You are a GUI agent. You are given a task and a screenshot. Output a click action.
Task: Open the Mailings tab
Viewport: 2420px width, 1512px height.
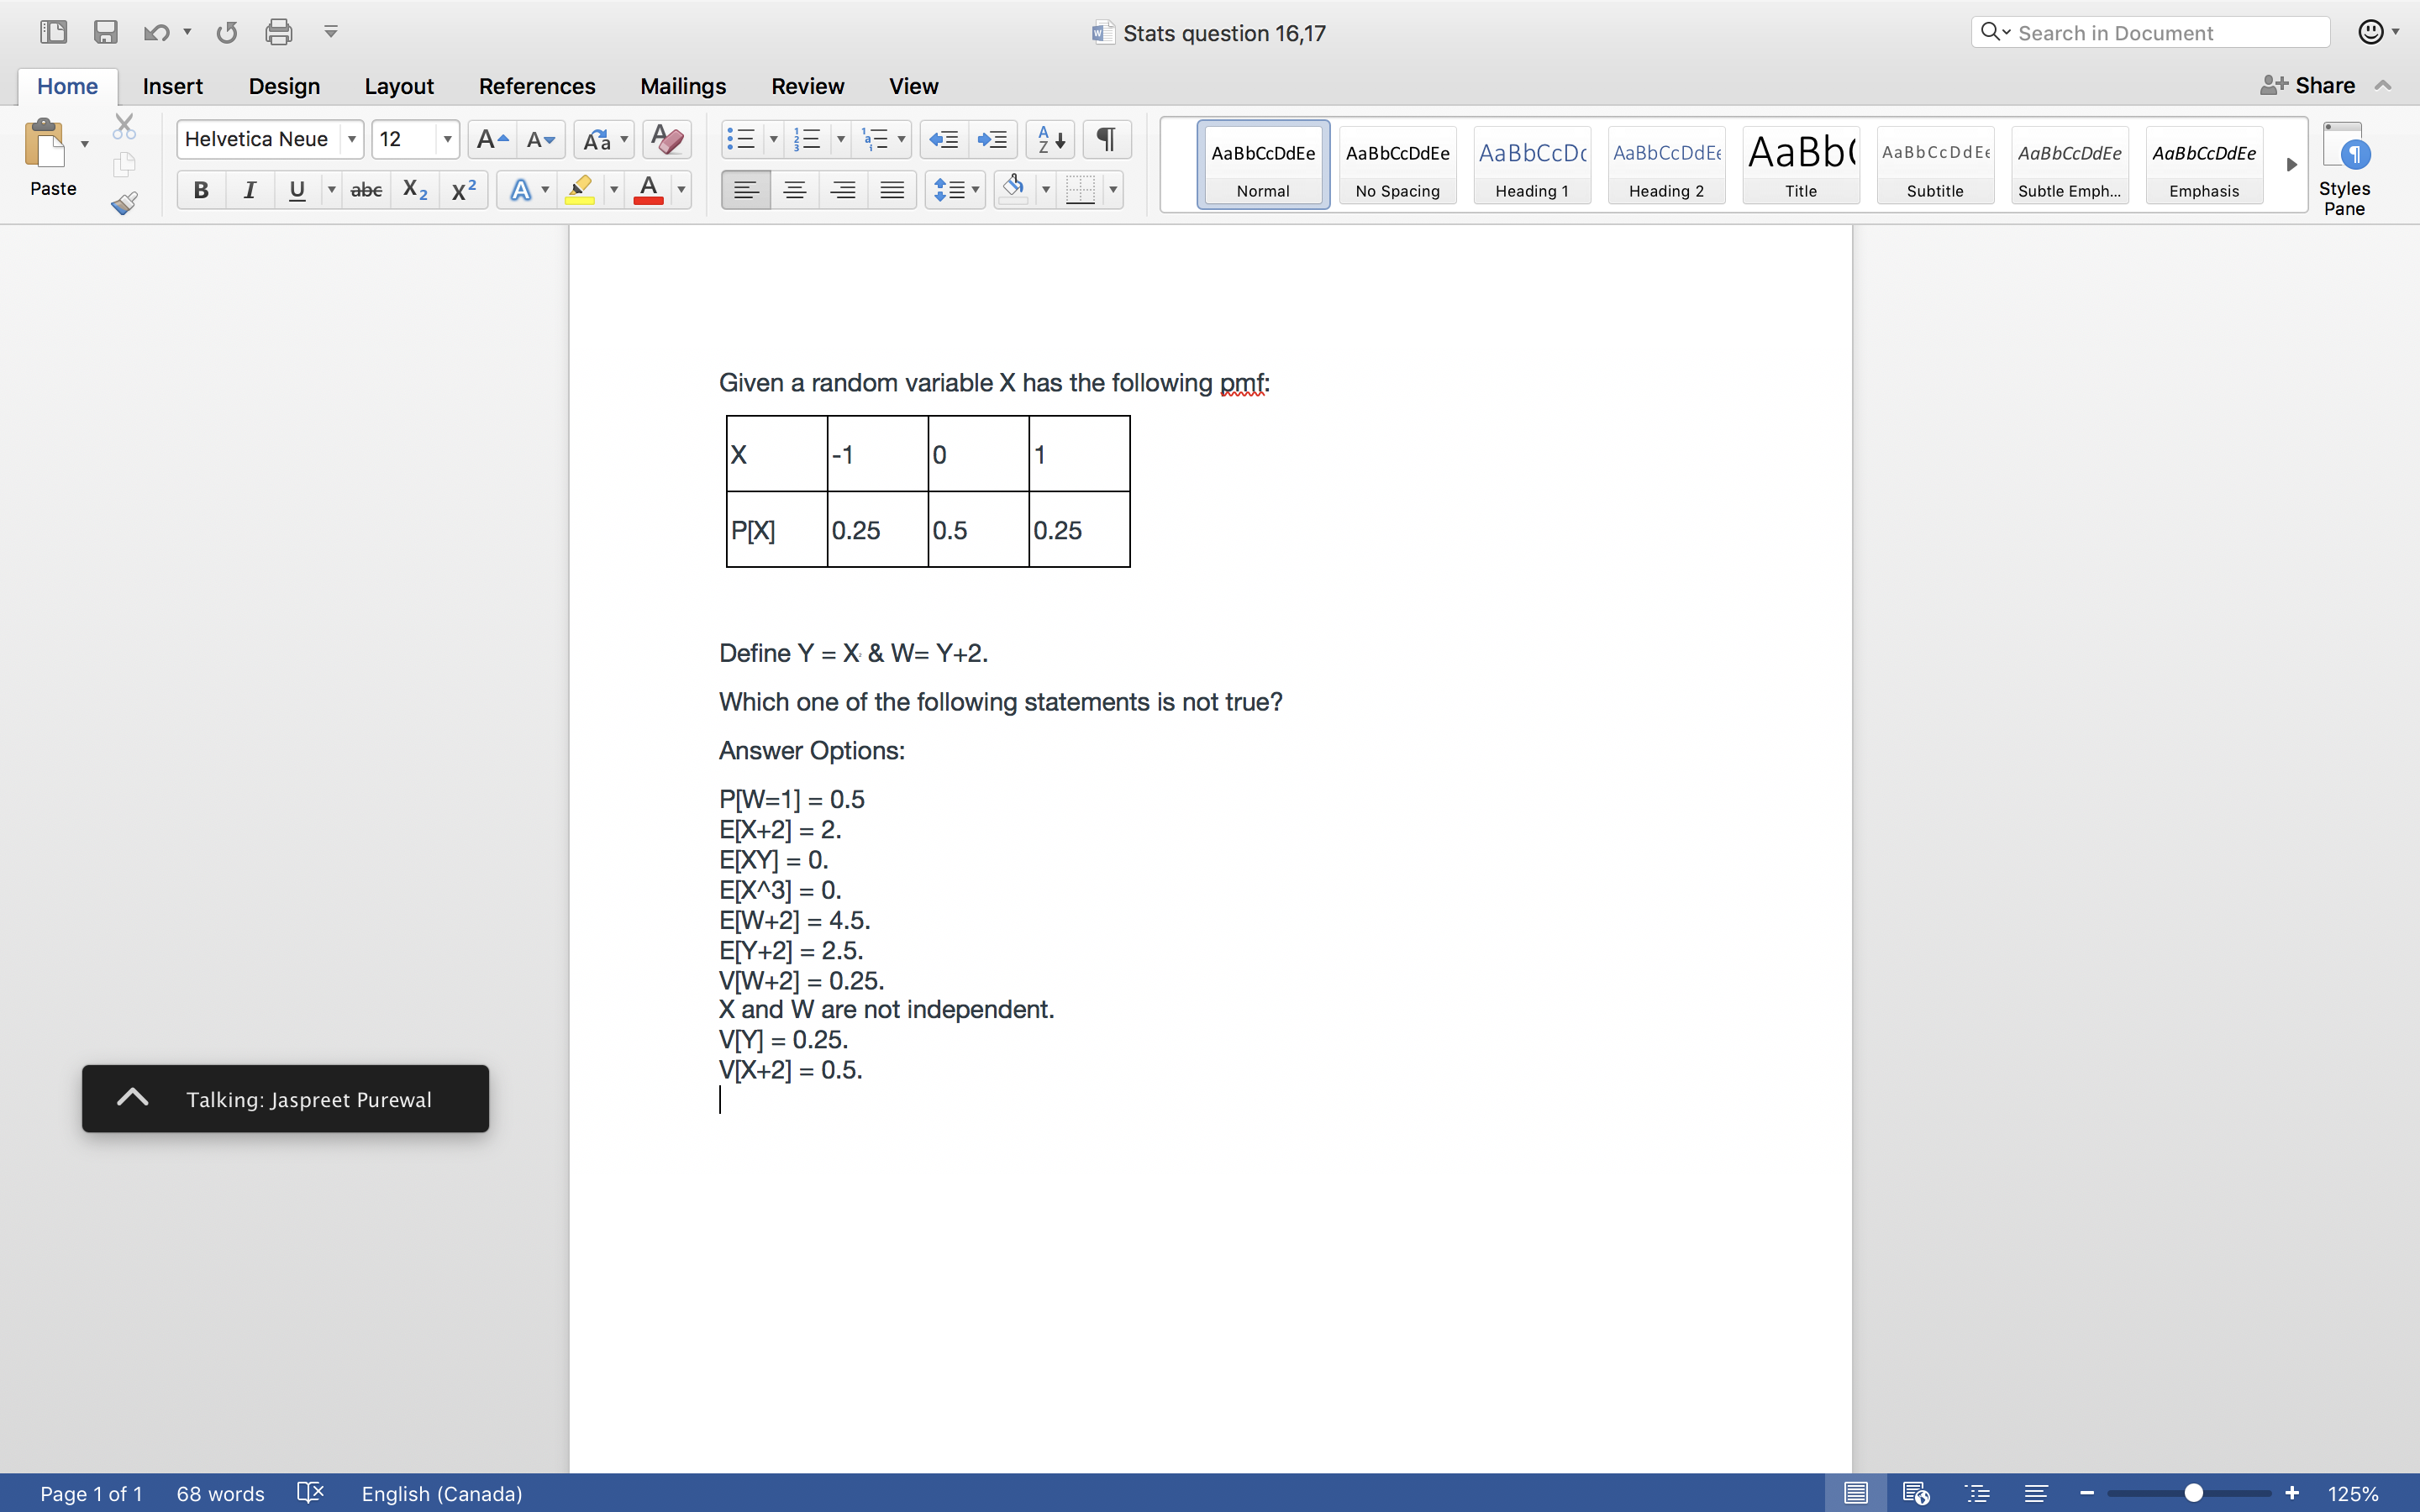pos(683,86)
